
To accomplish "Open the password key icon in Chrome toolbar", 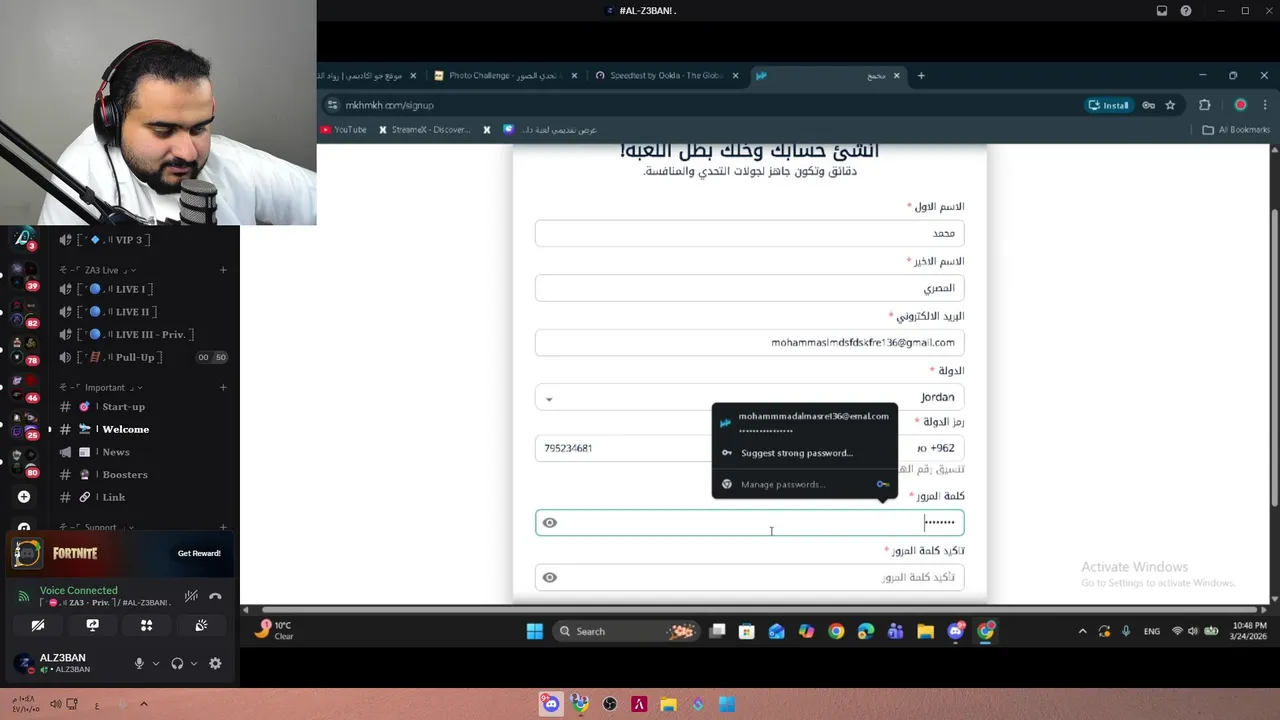I will click(x=1148, y=105).
